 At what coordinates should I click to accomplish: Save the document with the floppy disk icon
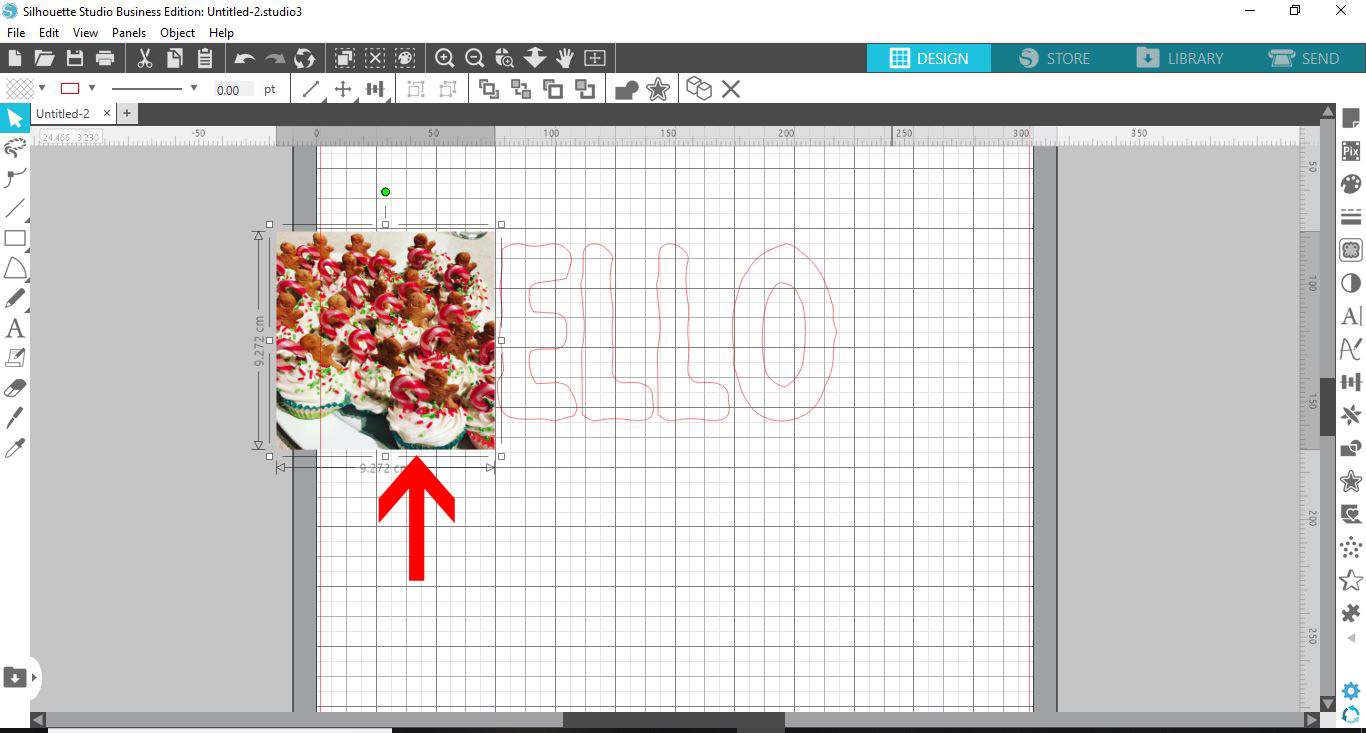click(74, 58)
